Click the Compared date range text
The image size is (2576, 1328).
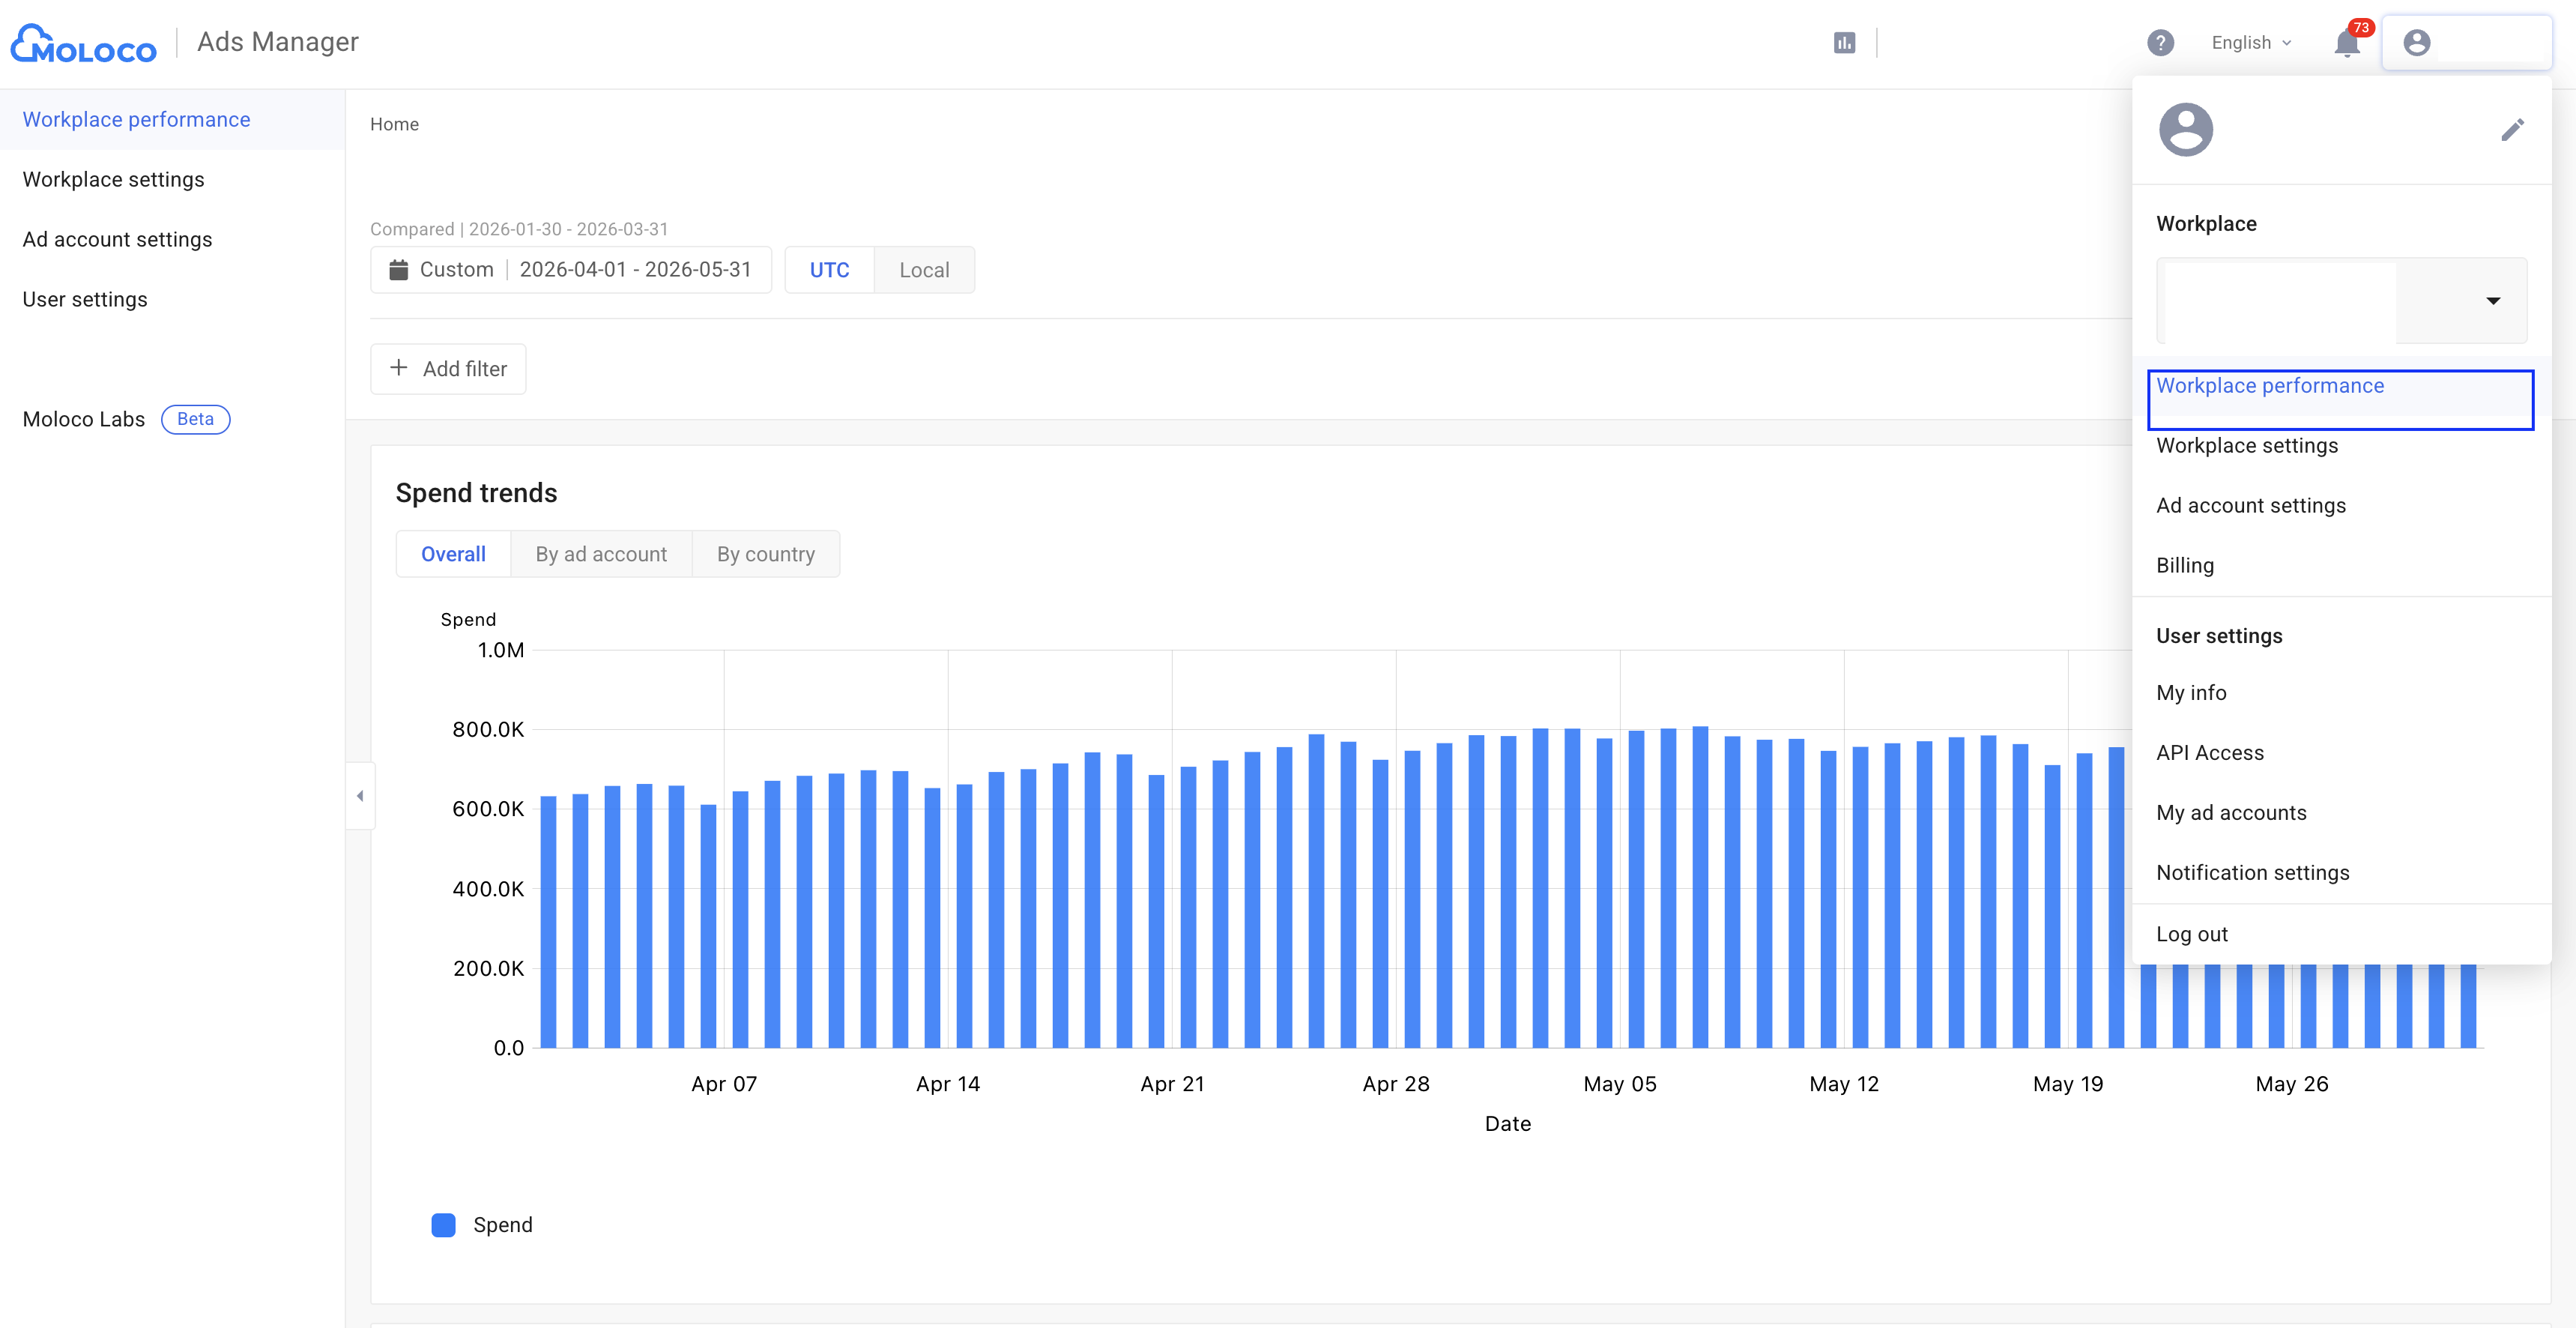pyautogui.click(x=519, y=229)
